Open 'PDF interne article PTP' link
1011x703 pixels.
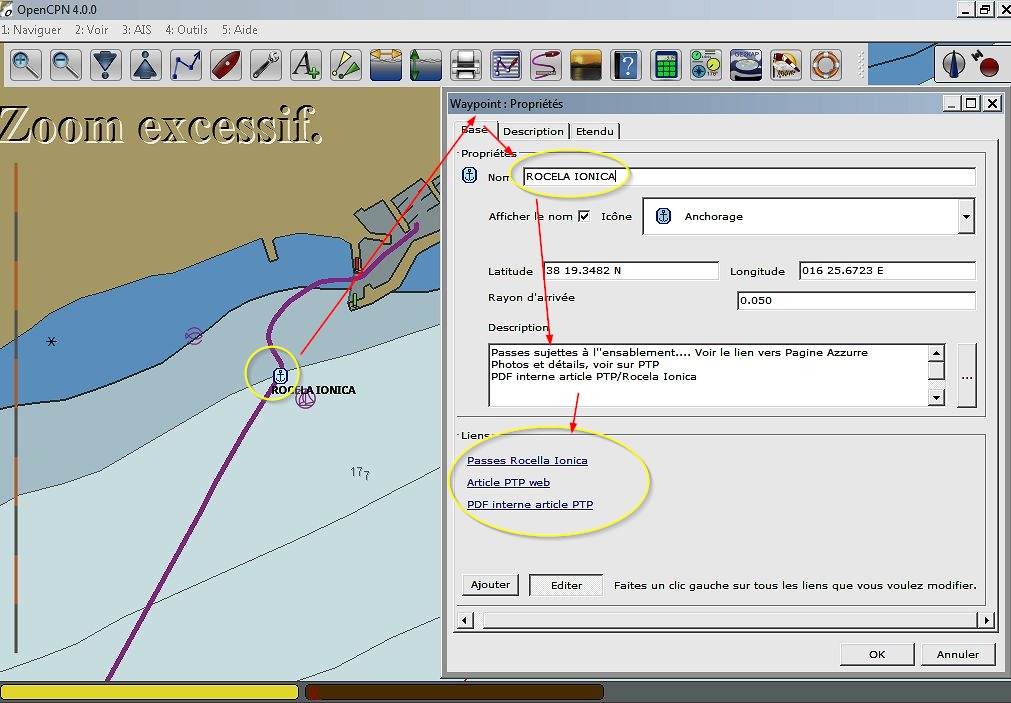click(530, 504)
